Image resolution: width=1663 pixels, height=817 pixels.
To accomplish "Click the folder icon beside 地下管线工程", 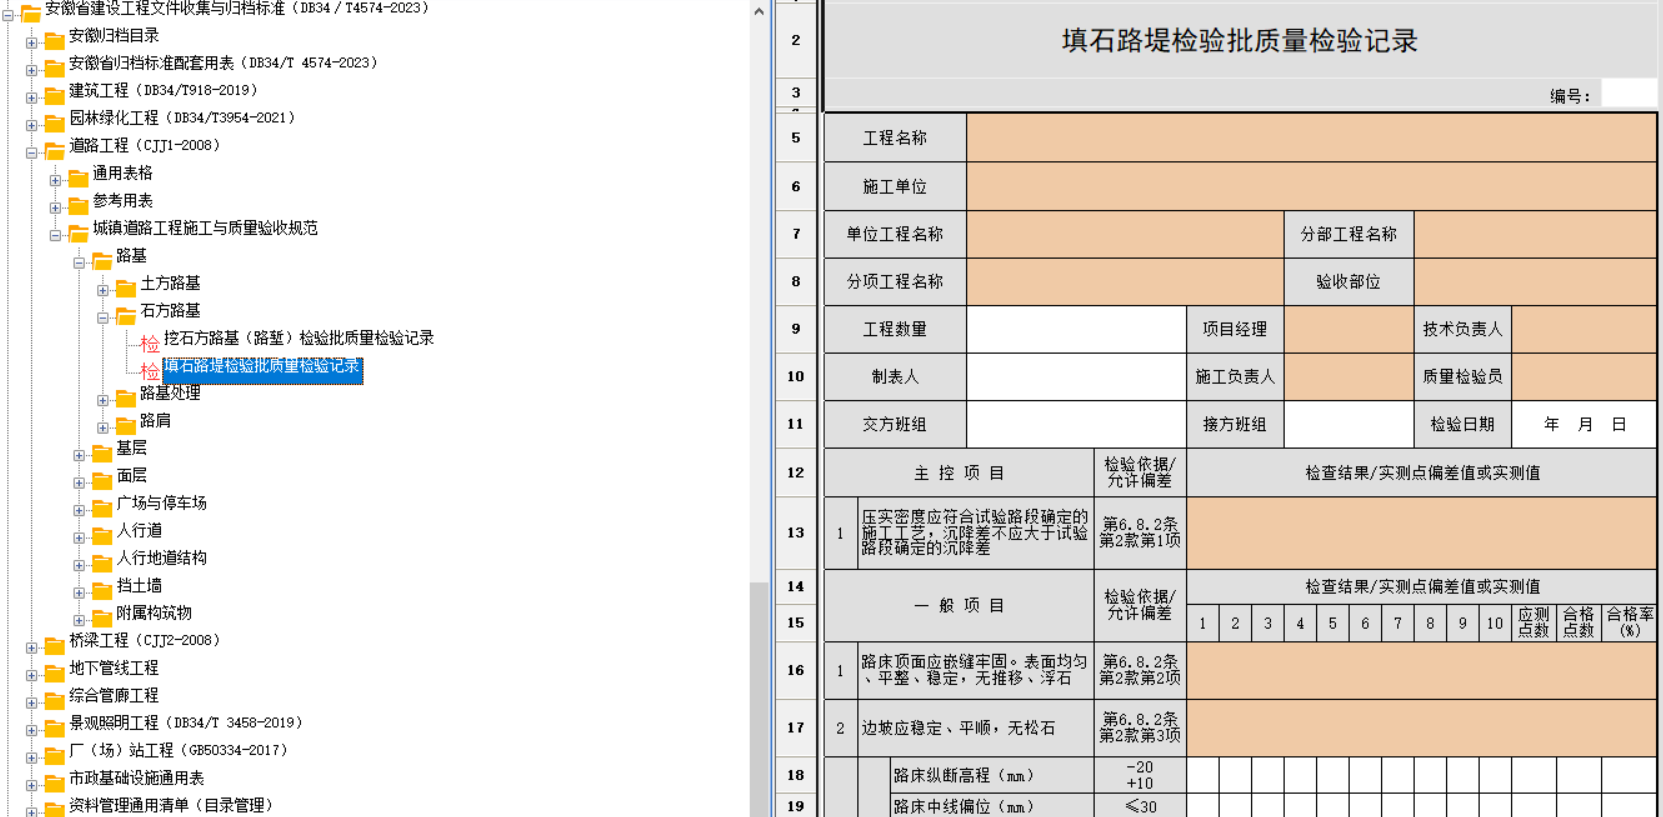I will click(x=54, y=670).
